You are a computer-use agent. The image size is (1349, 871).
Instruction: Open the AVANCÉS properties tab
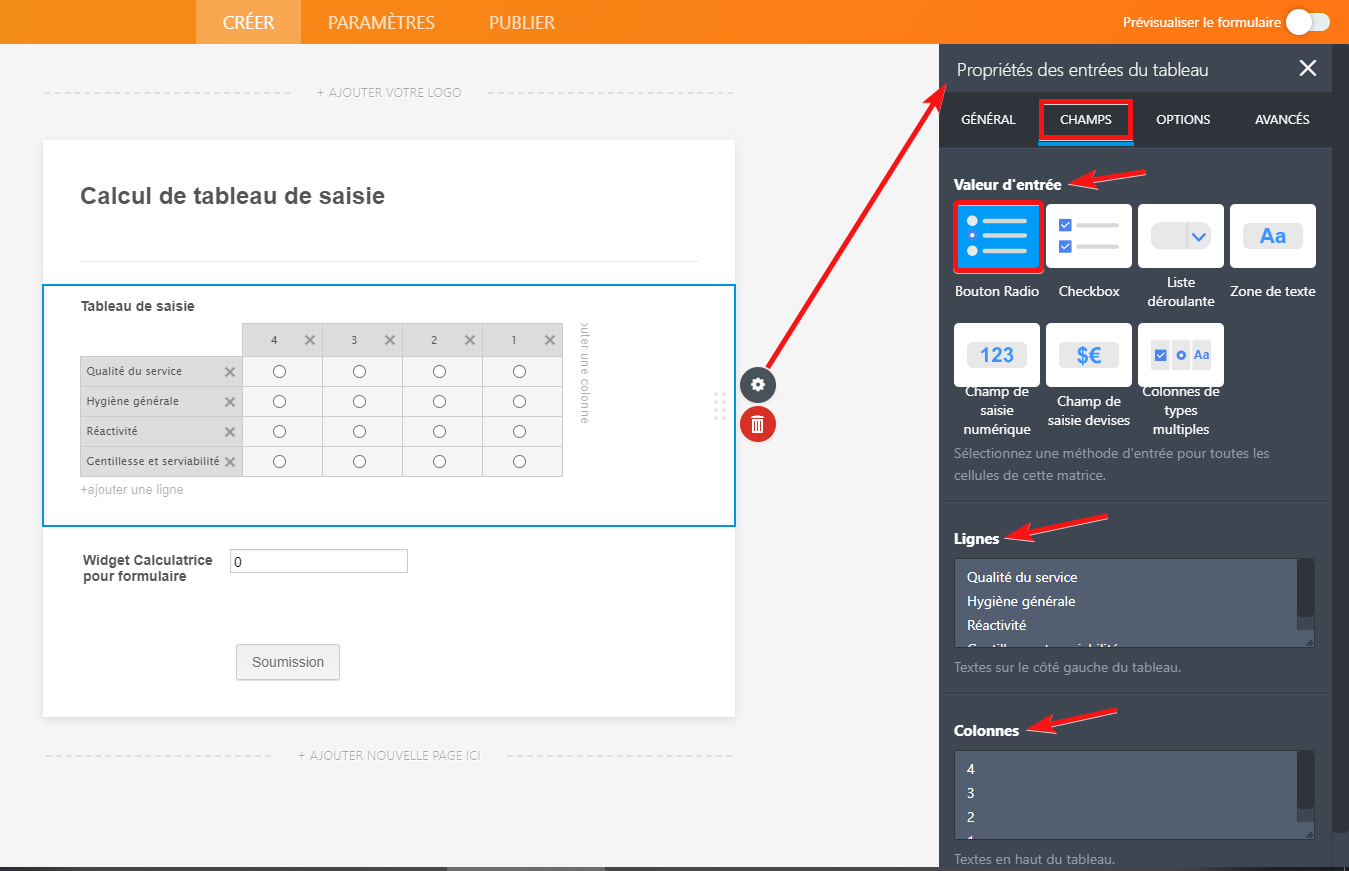[1282, 120]
